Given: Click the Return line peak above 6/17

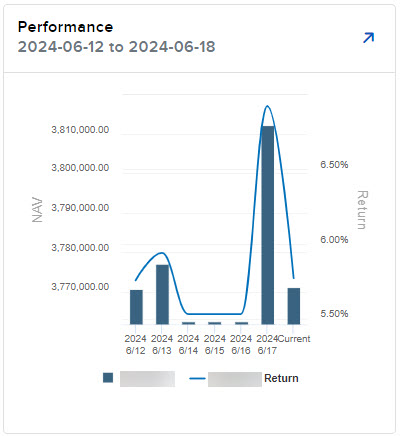Looking at the screenshot, I should (267, 106).
